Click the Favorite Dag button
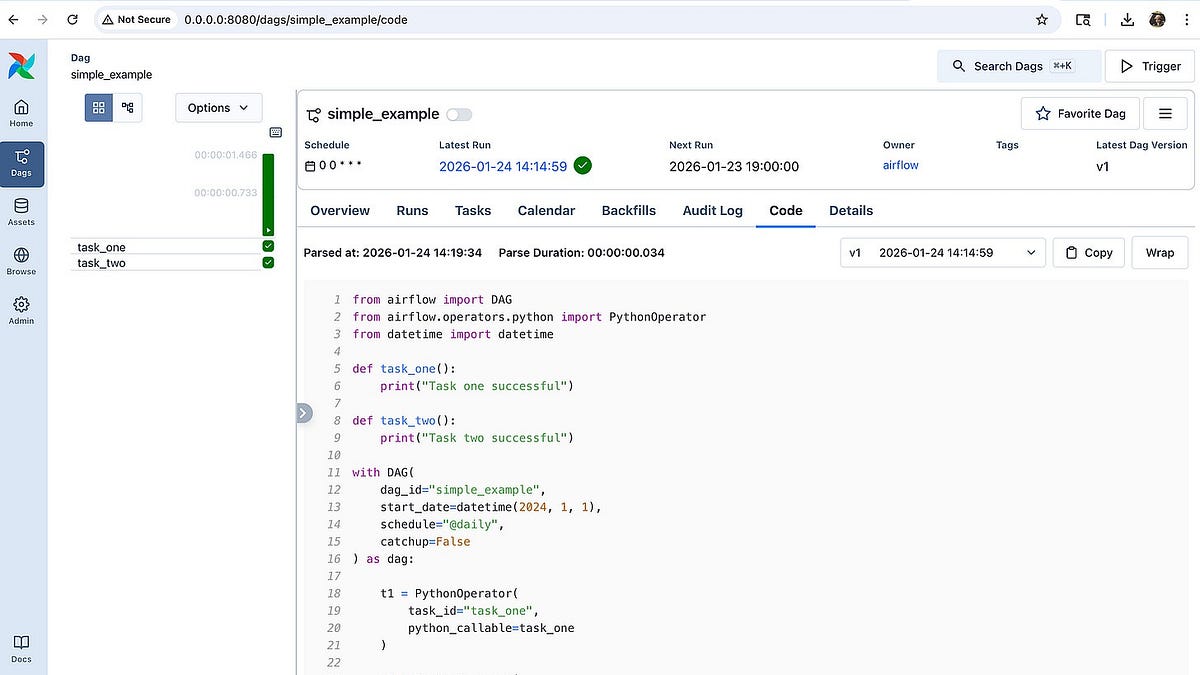Screen dimensions: 1200x675 pos(1081,113)
